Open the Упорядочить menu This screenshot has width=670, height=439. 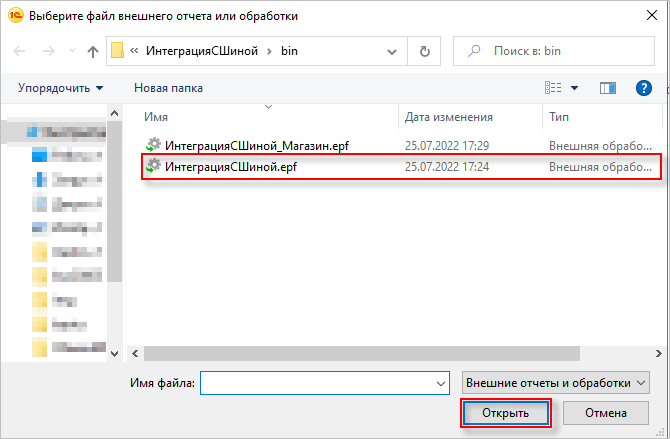click(59, 88)
